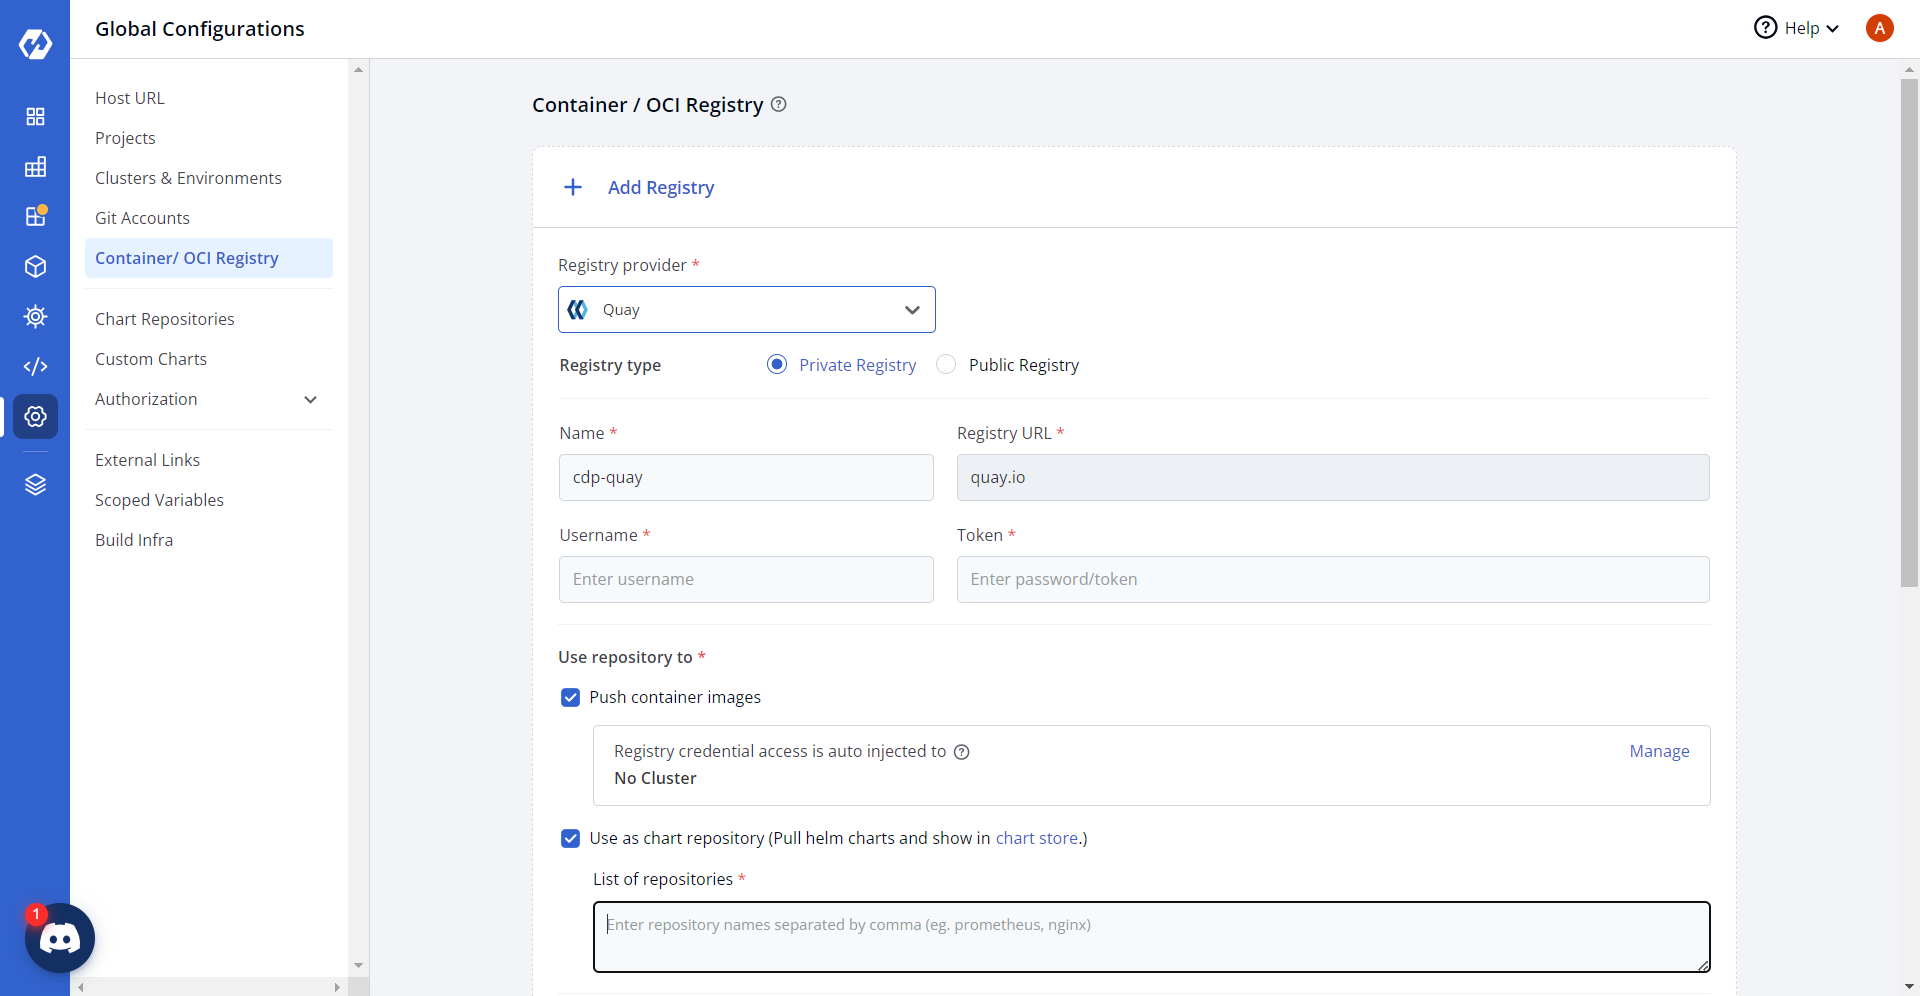The height and width of the screenshot is (996, 1920).
Task: Click the Devtron logo icon
Action: 35,44
